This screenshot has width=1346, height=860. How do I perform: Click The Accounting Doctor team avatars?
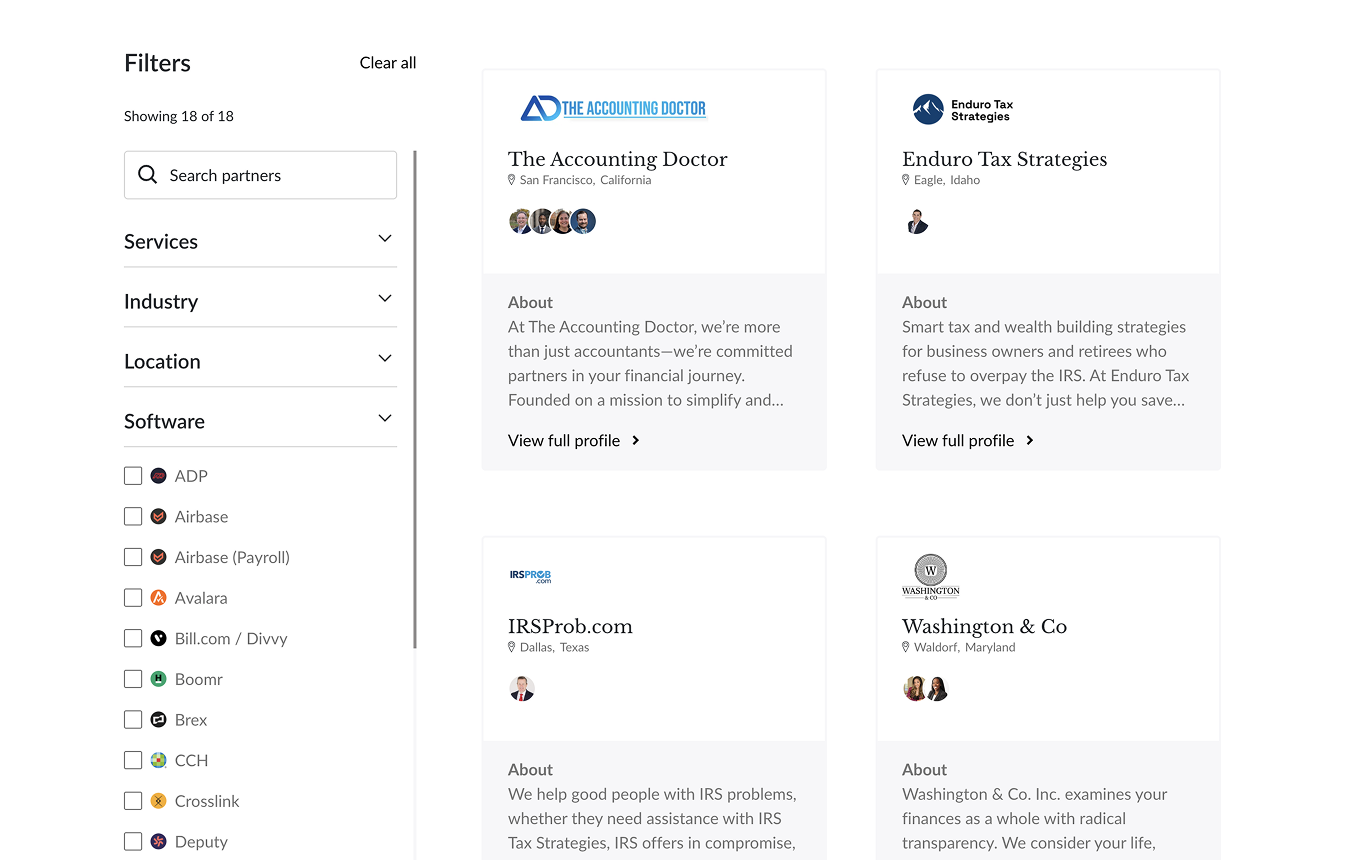[x=553, y=221]
